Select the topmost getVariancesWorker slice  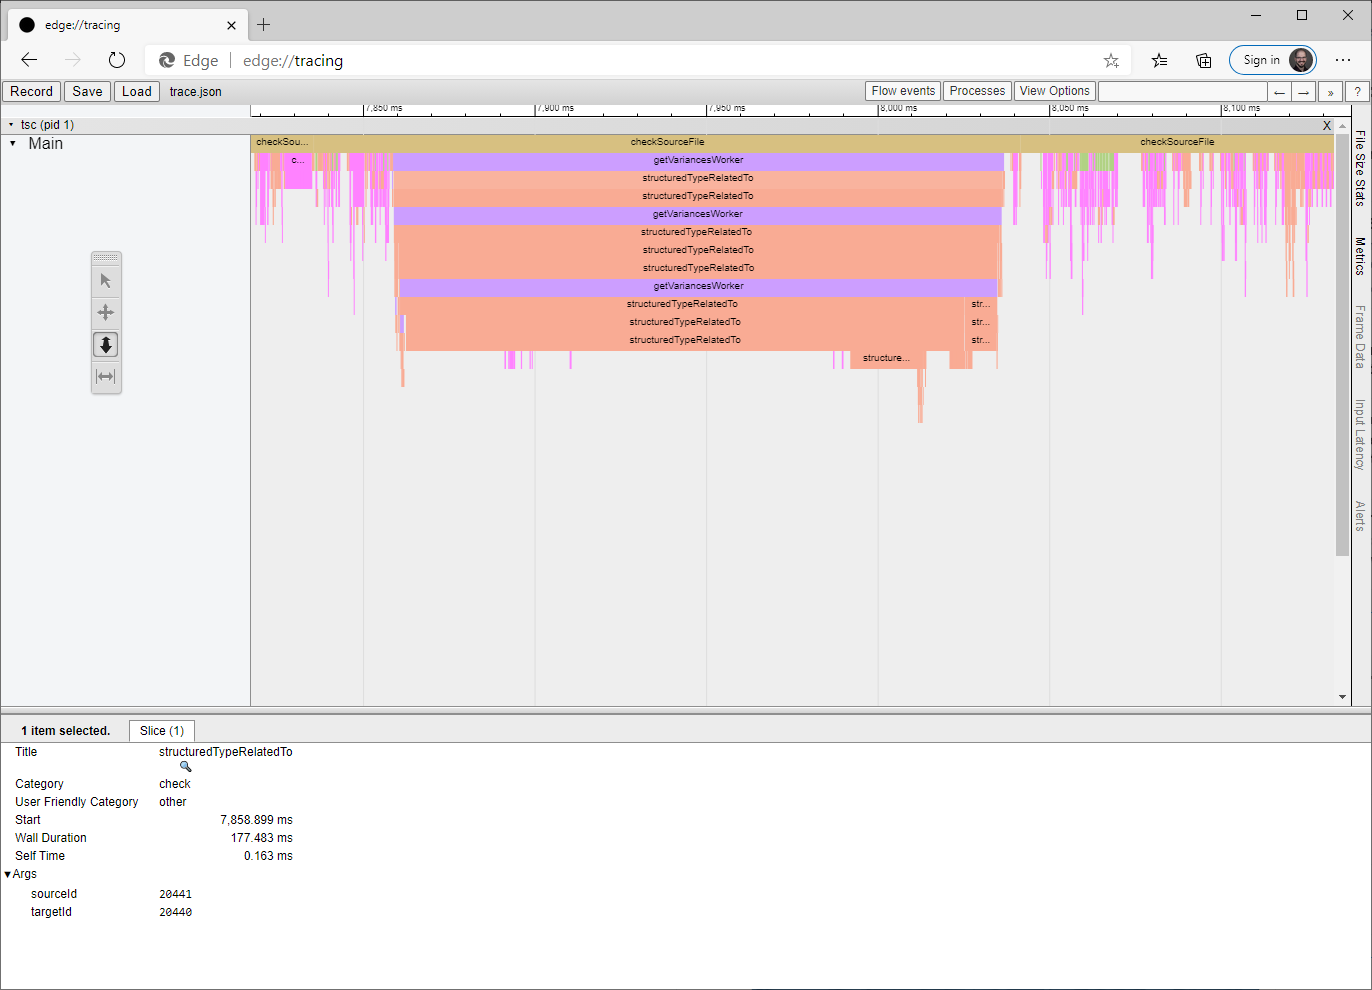point(698,160)
